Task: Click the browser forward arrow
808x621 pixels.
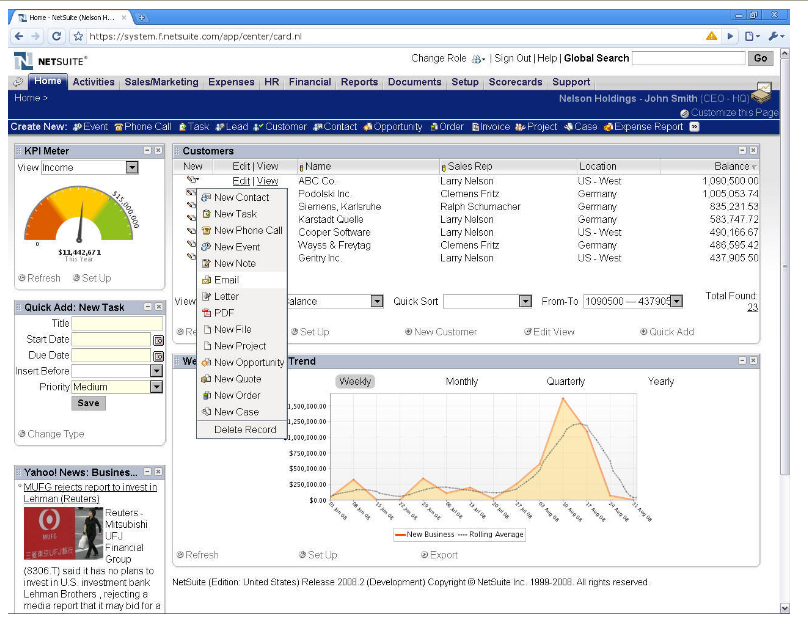Action: pyautogui.click(x=35, y=36)
